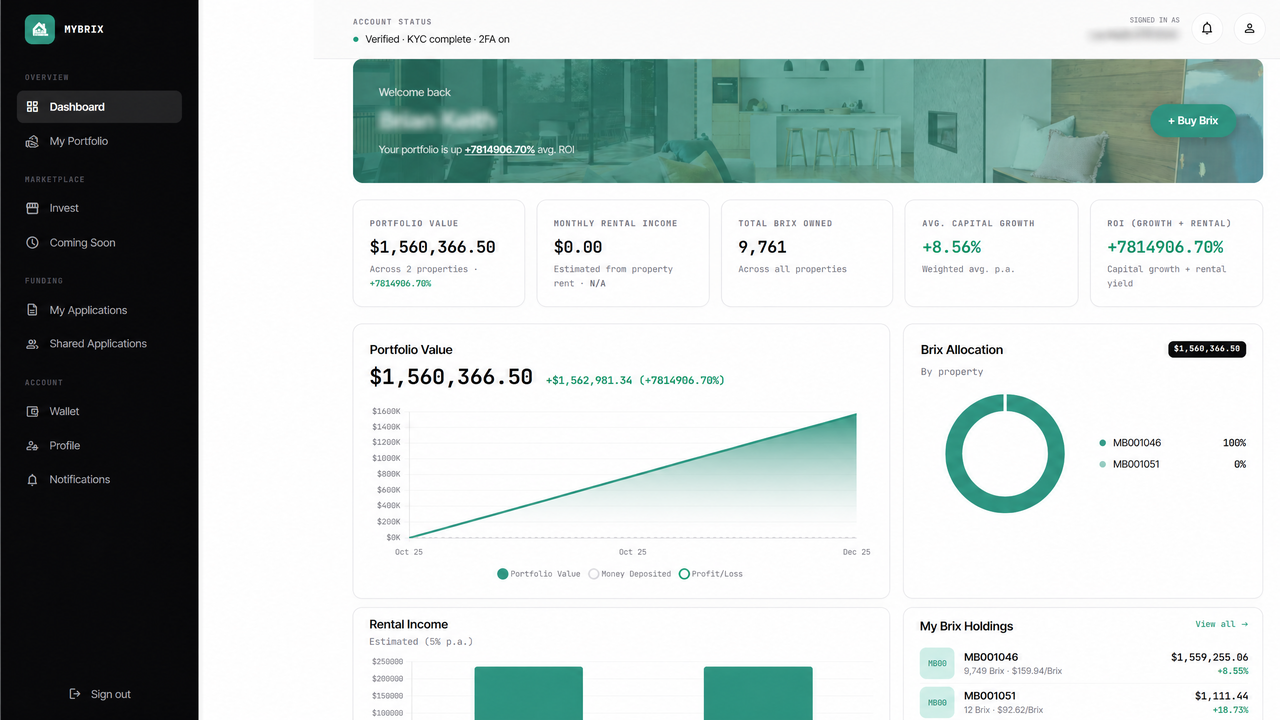
Task: Click the My Portfolio icon in sidebar
Action: coord(32,141)
